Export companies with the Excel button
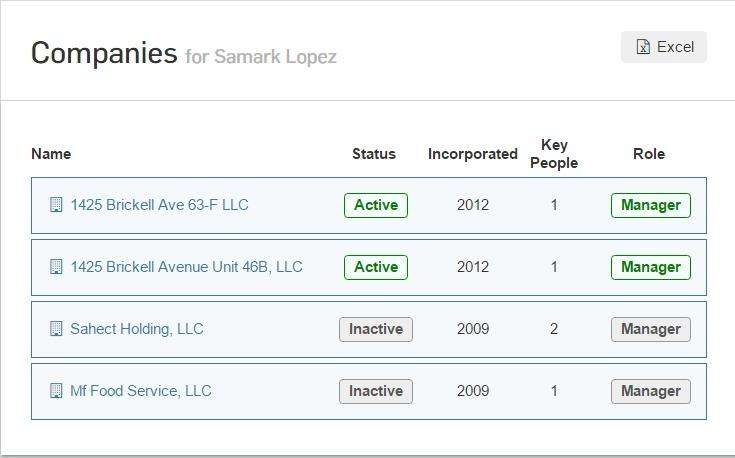The width and height of the screenshot is (735, 458). (664, 47)
